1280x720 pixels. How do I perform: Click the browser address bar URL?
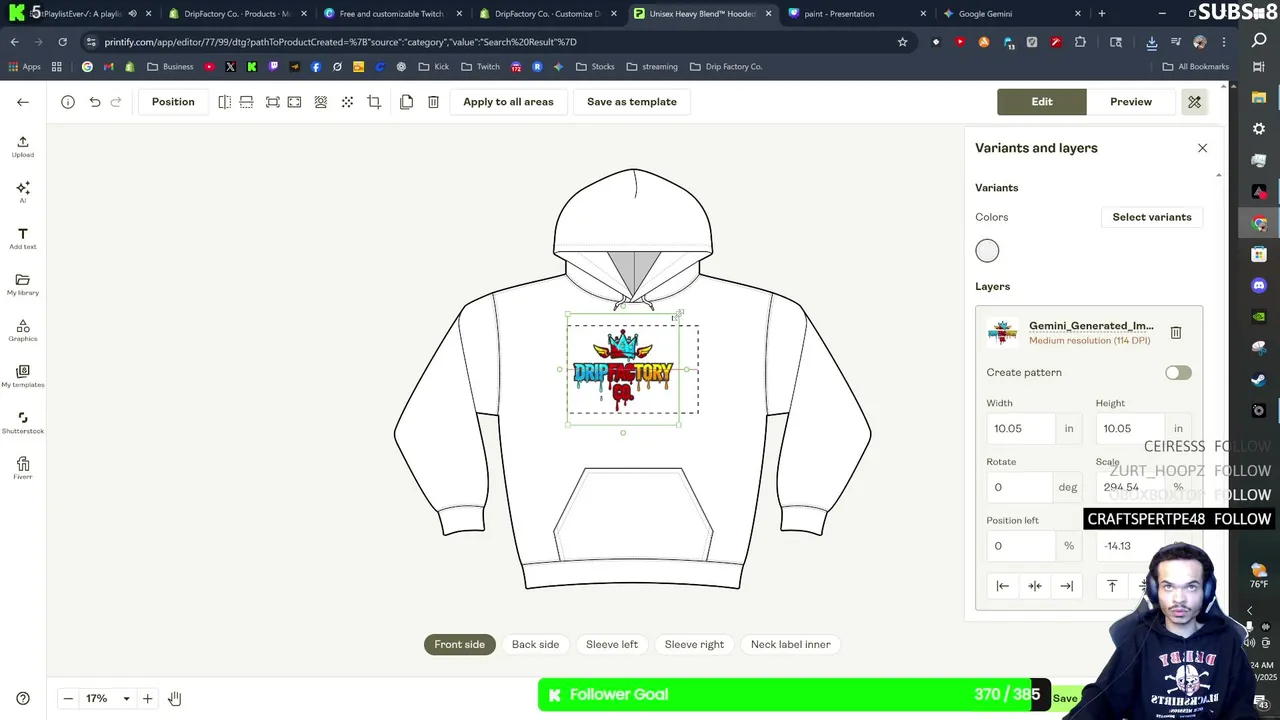pos(340,42)
